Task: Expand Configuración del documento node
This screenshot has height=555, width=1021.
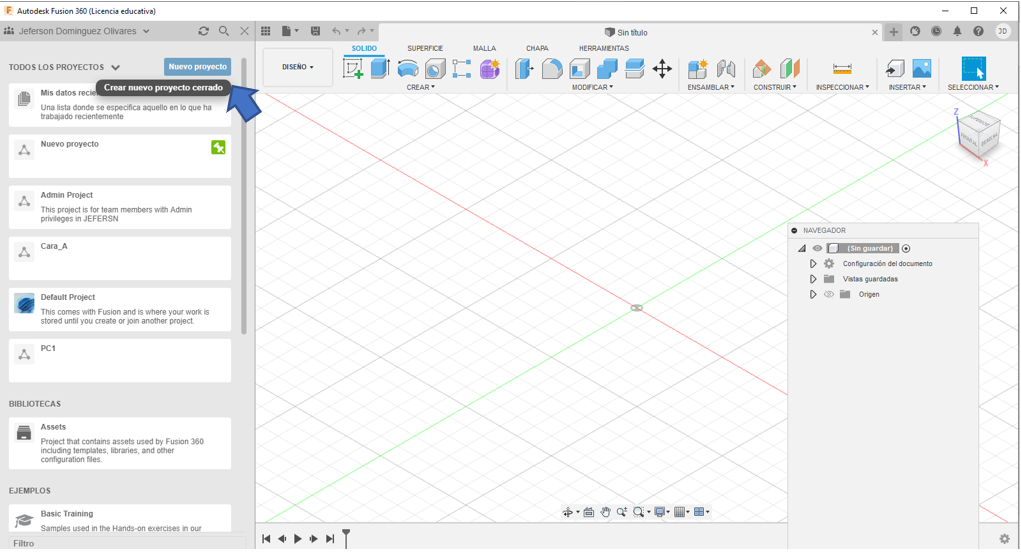Action: tap(813, 264)
